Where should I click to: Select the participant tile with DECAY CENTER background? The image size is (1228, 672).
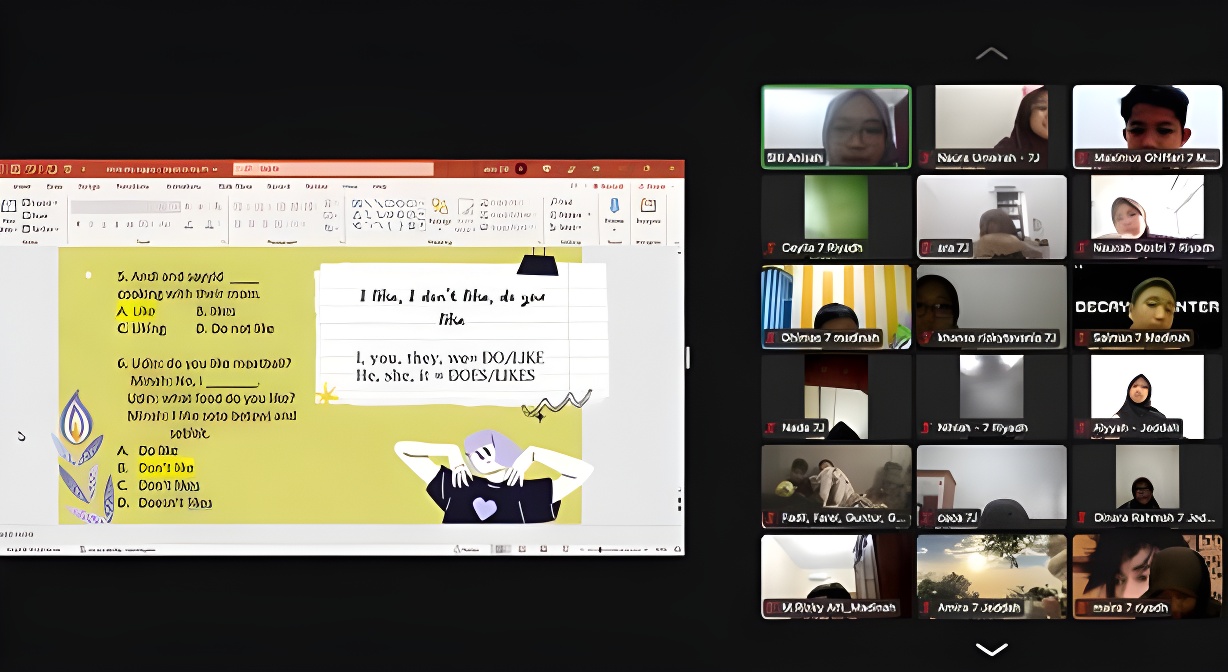point(1147,307)
